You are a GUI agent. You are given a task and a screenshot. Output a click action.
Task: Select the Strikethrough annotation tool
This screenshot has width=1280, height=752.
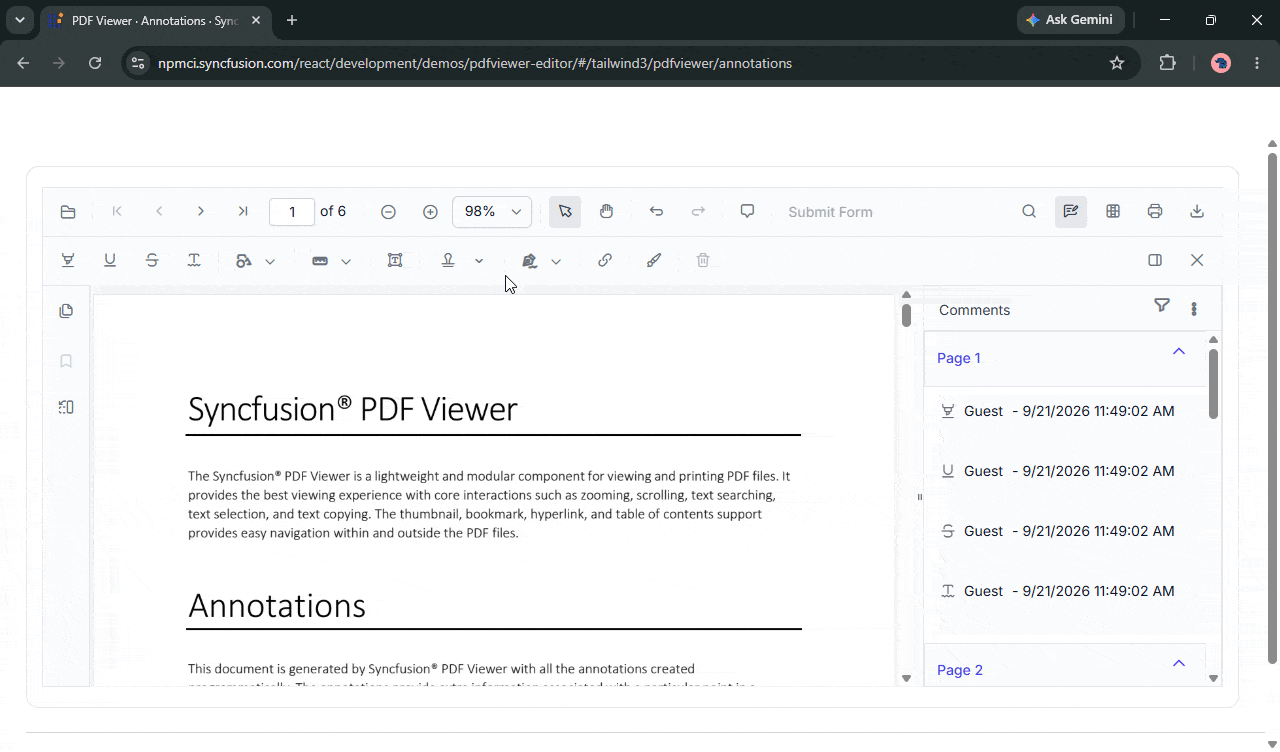152,260
